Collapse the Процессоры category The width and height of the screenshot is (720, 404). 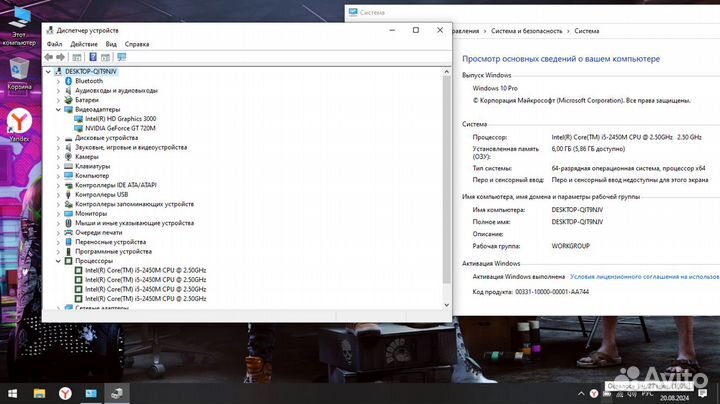tap(58, 261)
